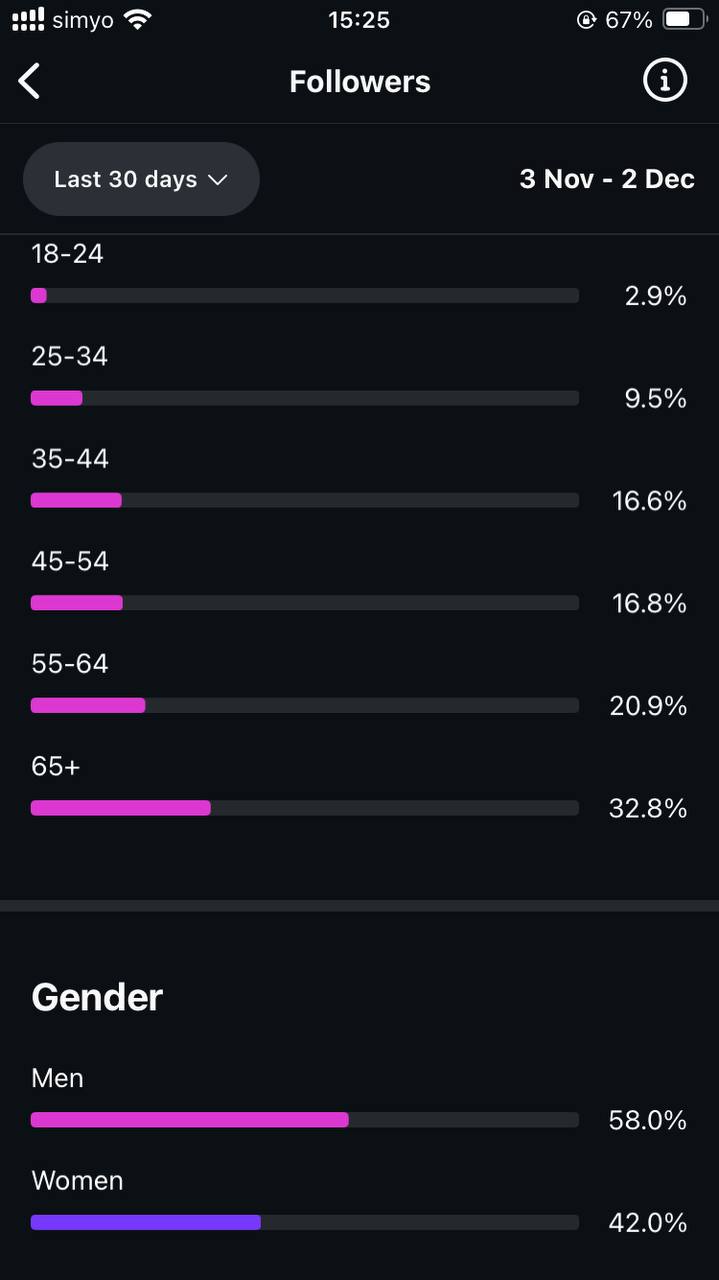This screenshot has height=1280, width=719.
Task: Tap the purple Women gender bar
Action: (146, 1222)
